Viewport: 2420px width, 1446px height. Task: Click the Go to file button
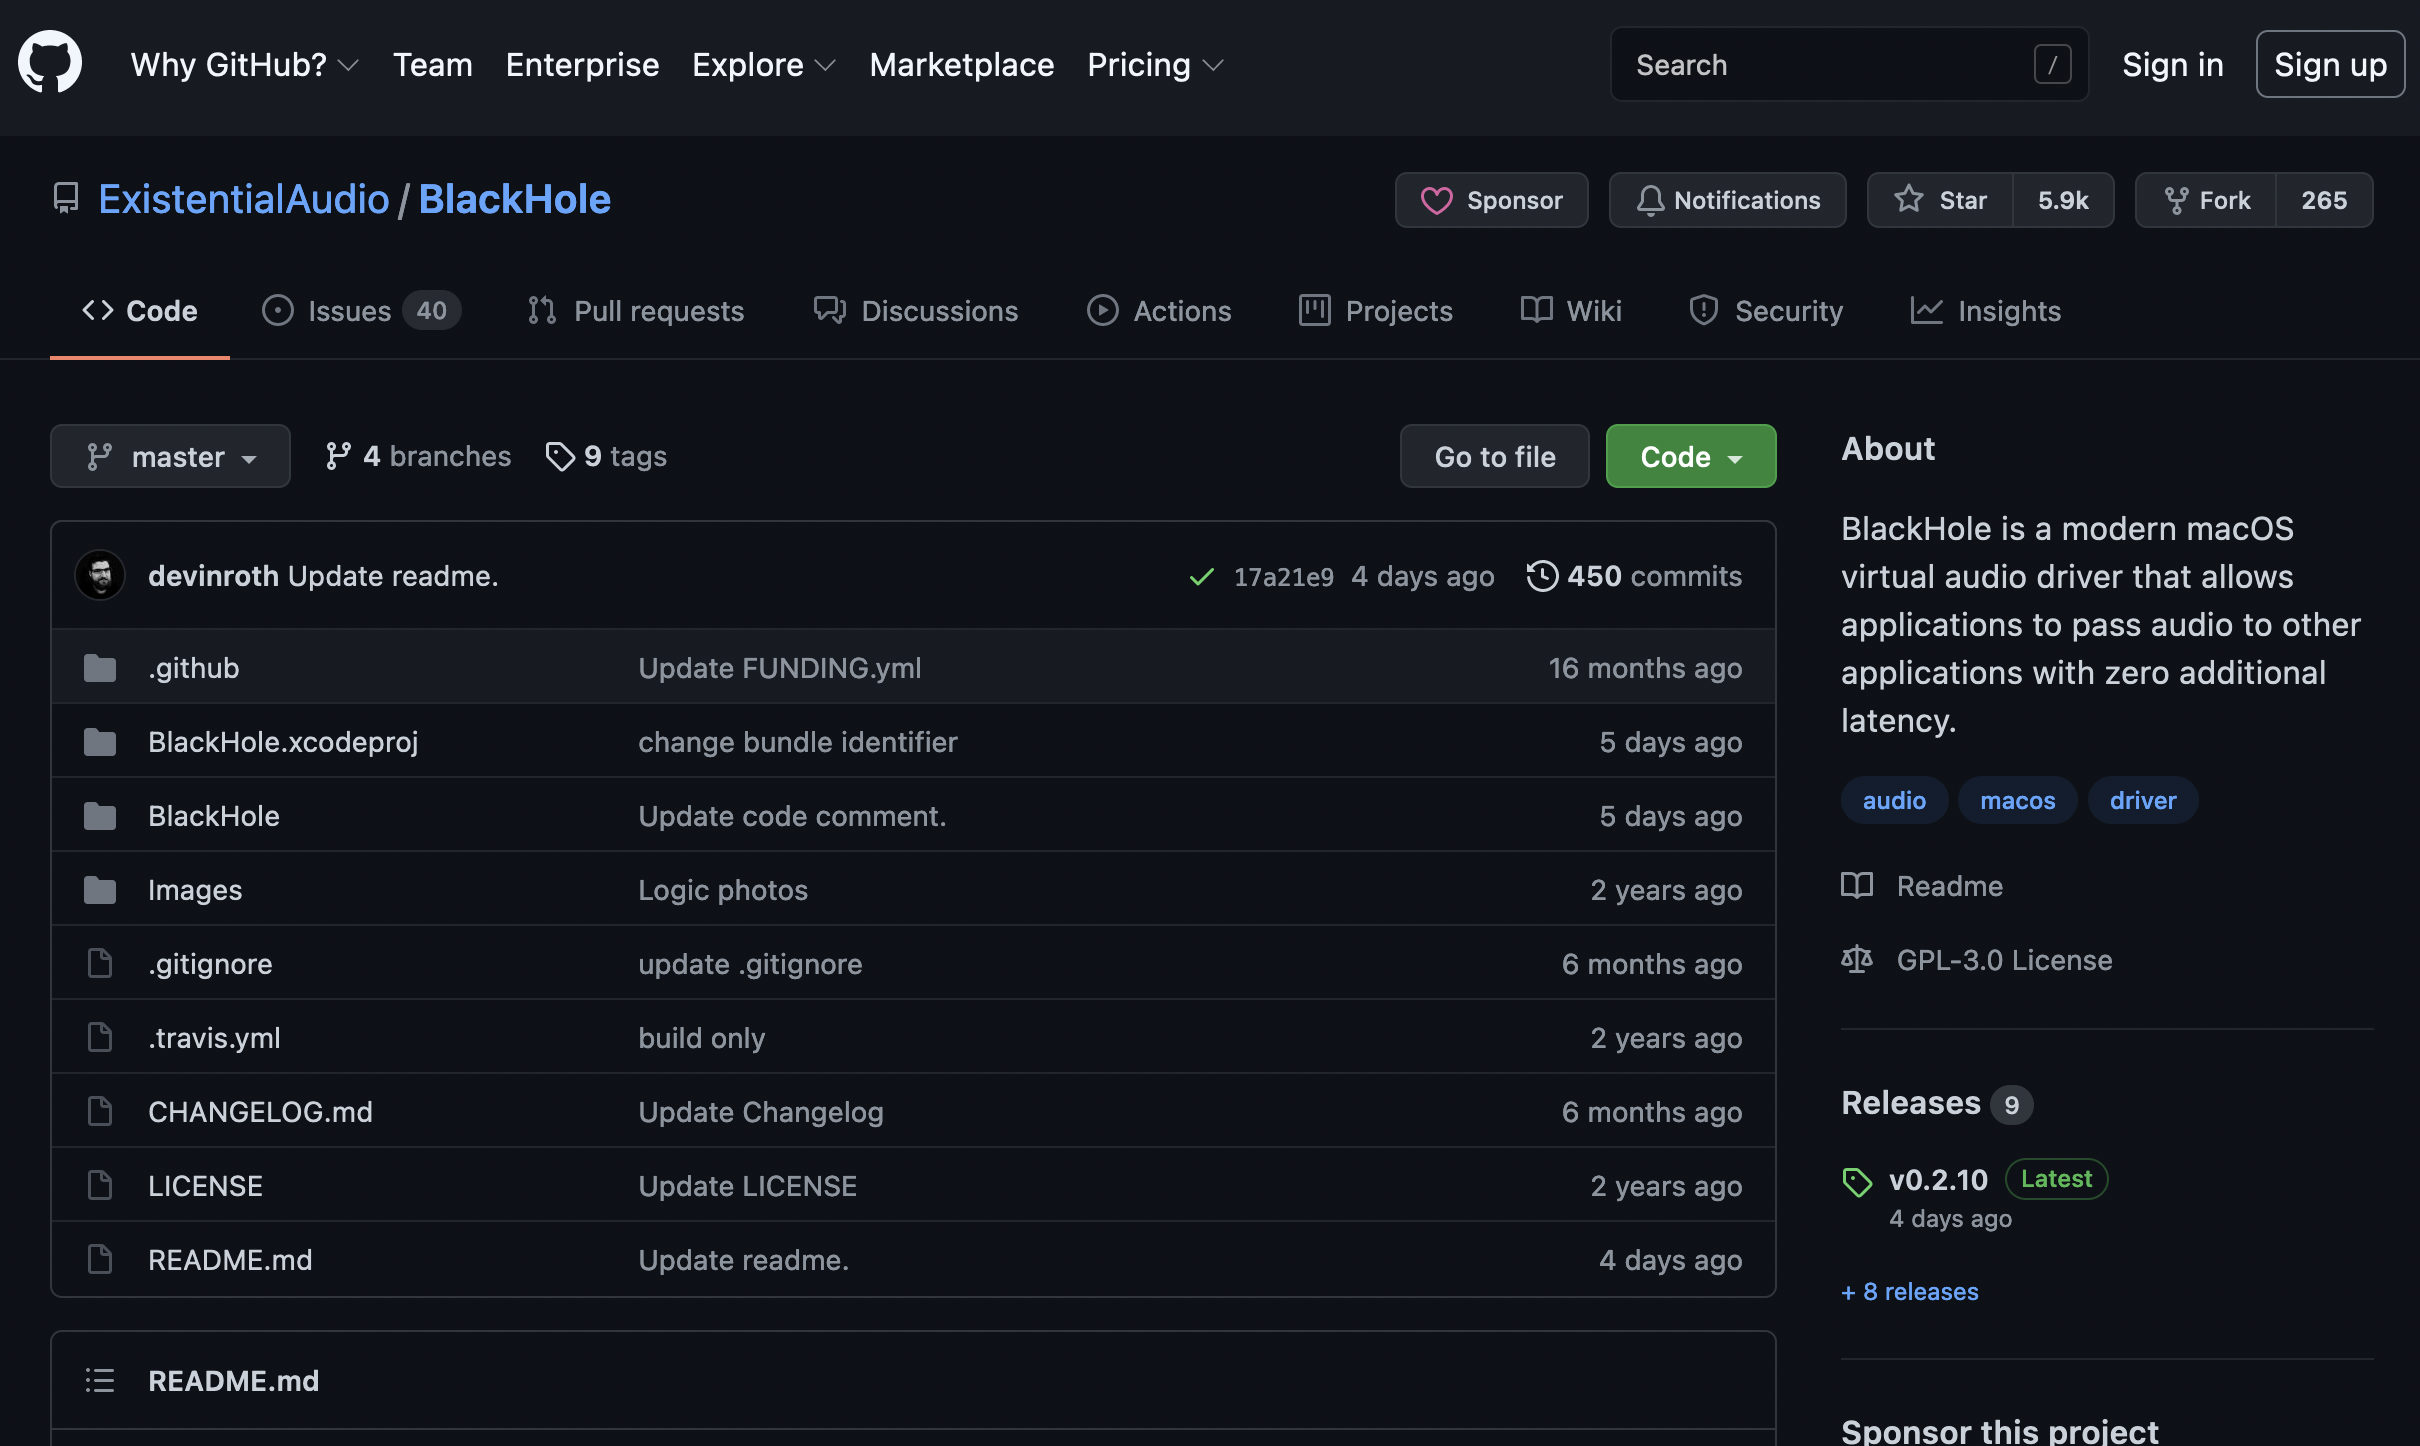click(1494, 456)
